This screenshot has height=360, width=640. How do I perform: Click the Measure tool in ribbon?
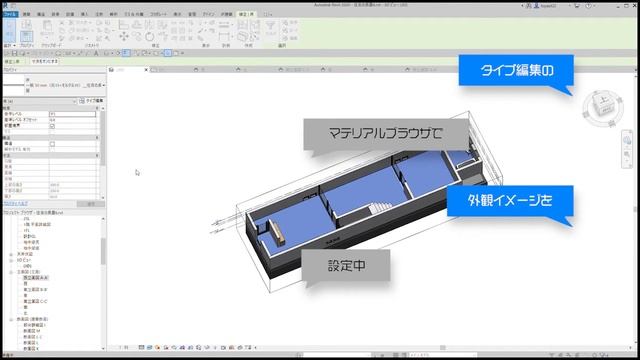click(224, 25)
